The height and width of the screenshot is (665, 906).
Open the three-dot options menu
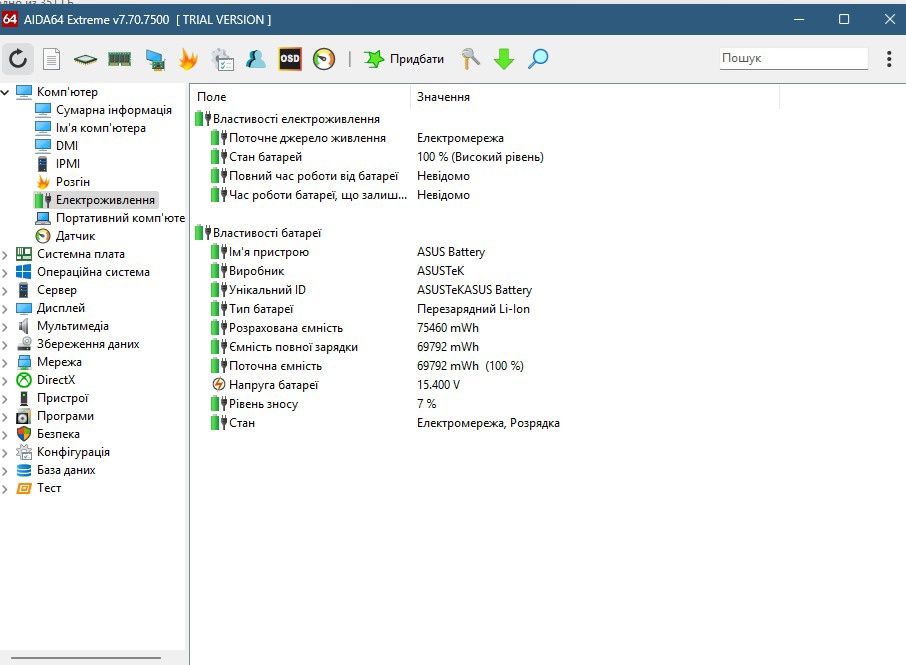click(x=889, y=59)
